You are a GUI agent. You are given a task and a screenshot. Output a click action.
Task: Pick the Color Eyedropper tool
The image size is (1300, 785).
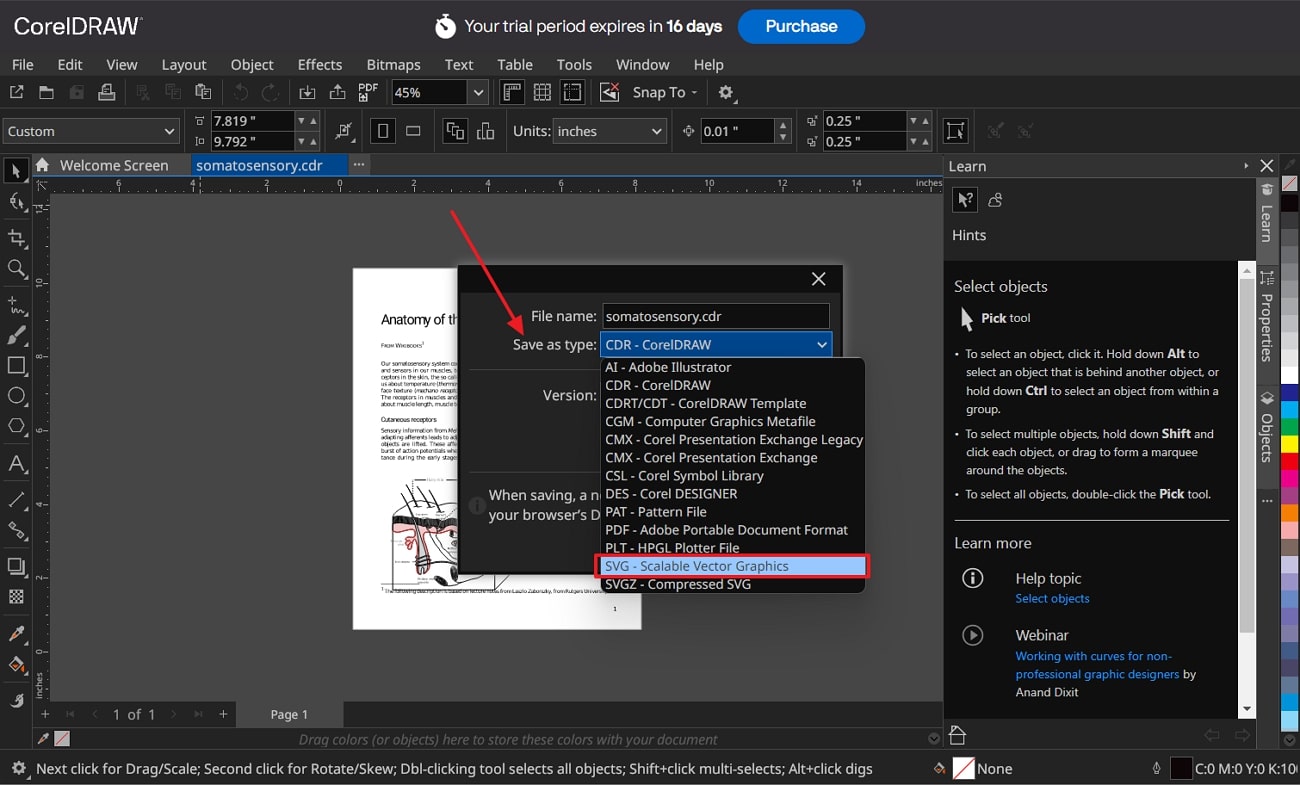click(x=16, y=634)
